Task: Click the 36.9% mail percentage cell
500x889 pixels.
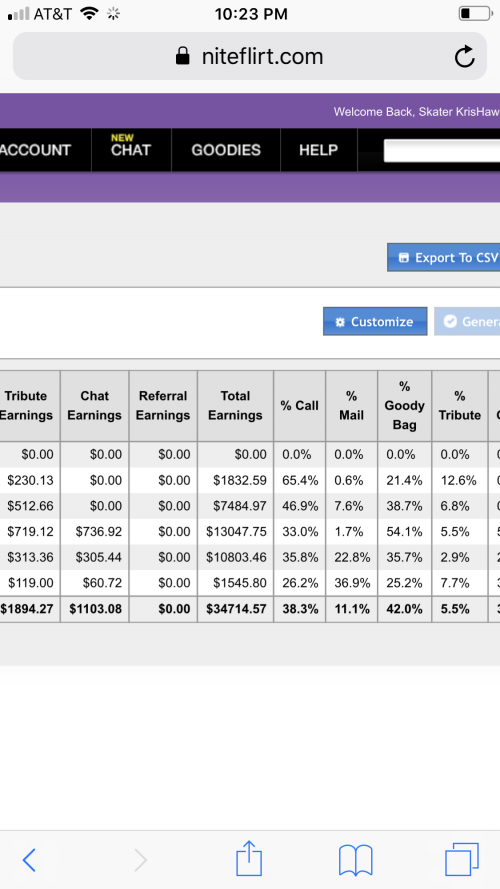Action: point(351,583)
